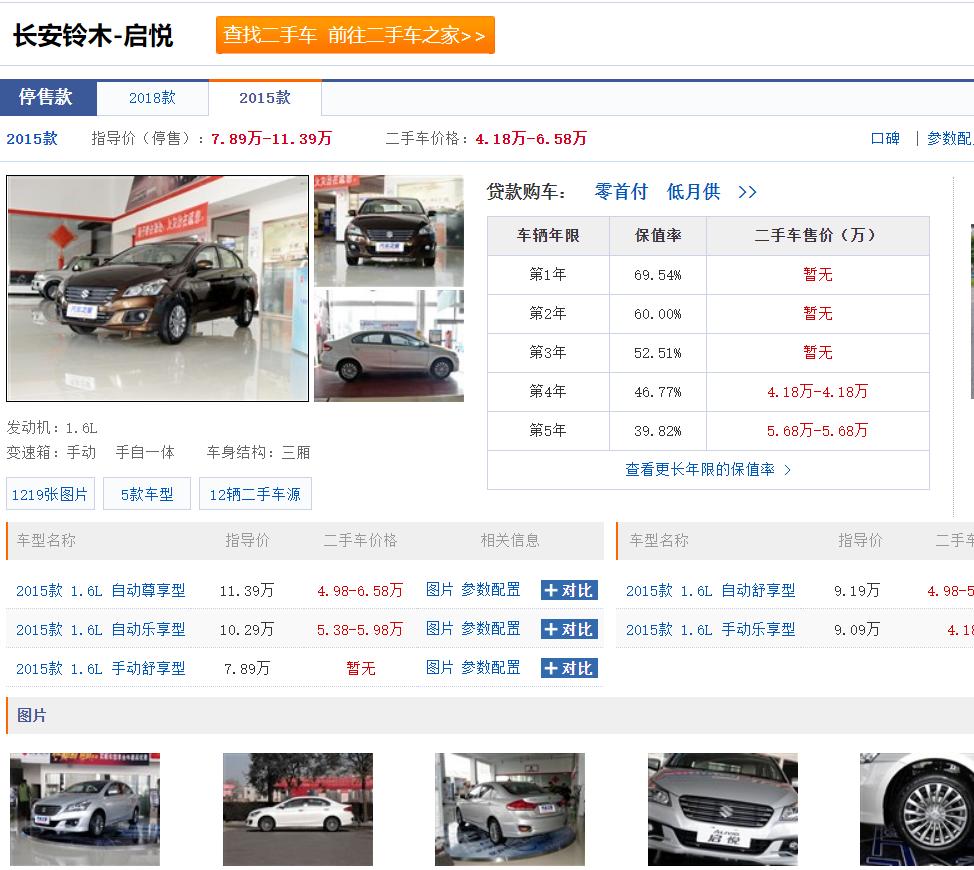Click the main brown car showroom photo
The image size is (974, 870).
tap(158, 288)
